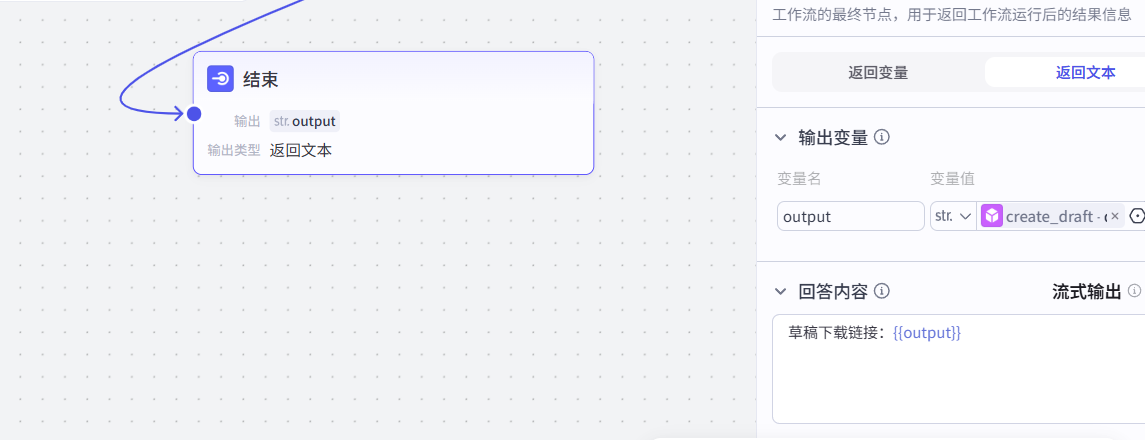This screenshot has width=1145, height=440.
Task: Click the str. output tag on node
Action: tap(305, 121)
